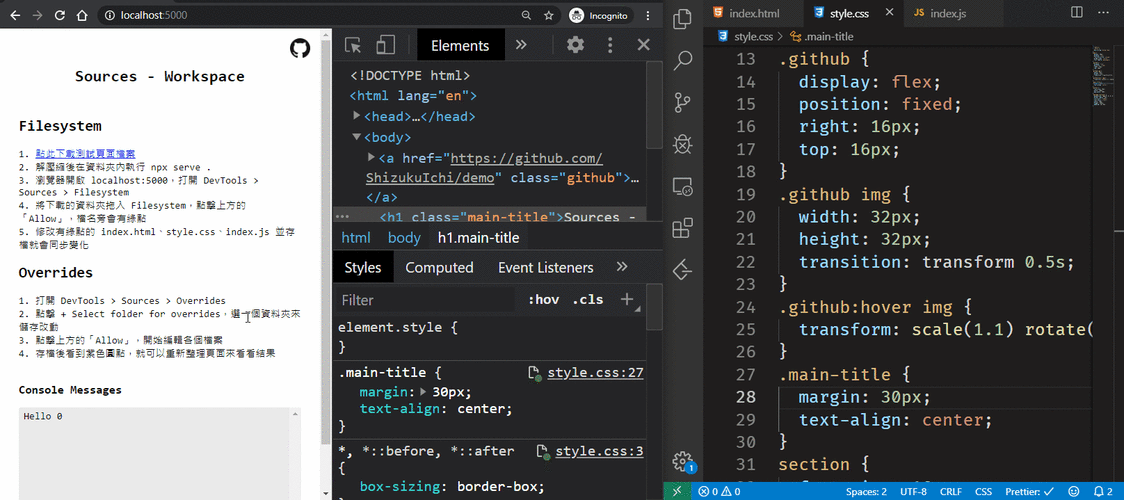The image size is (1124, 500).
Task: Show more sidebar tabs after Event Listeners
Action: [x=621, y=267]
